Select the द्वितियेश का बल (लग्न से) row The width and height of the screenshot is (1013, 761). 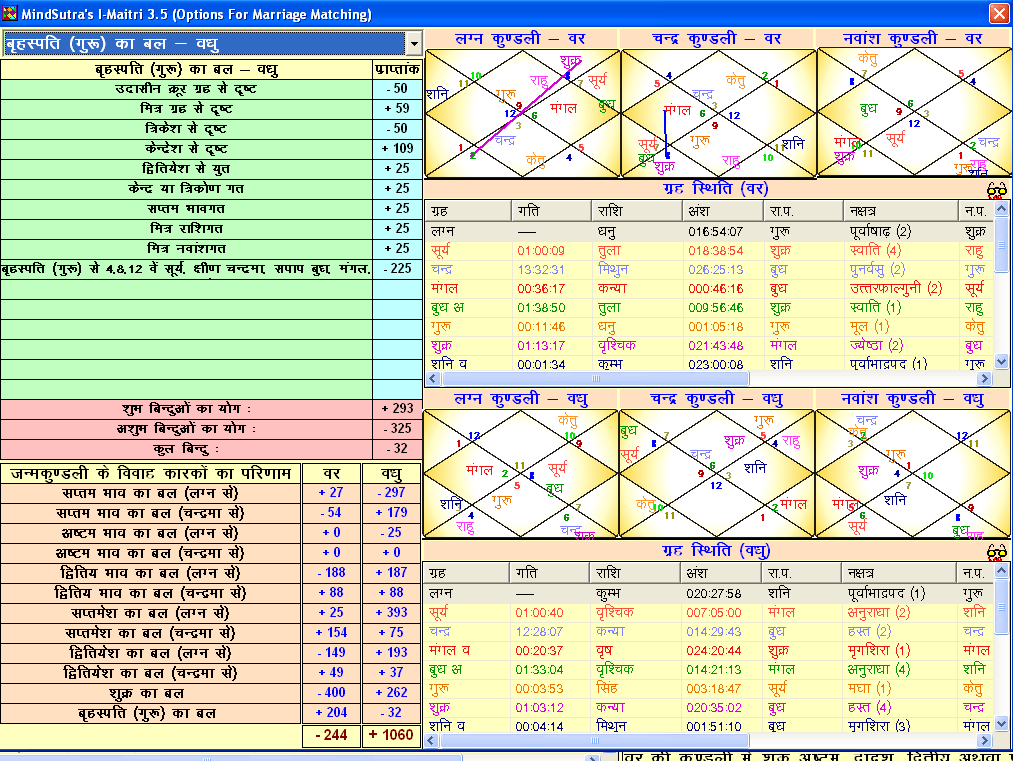click(211, 654)
